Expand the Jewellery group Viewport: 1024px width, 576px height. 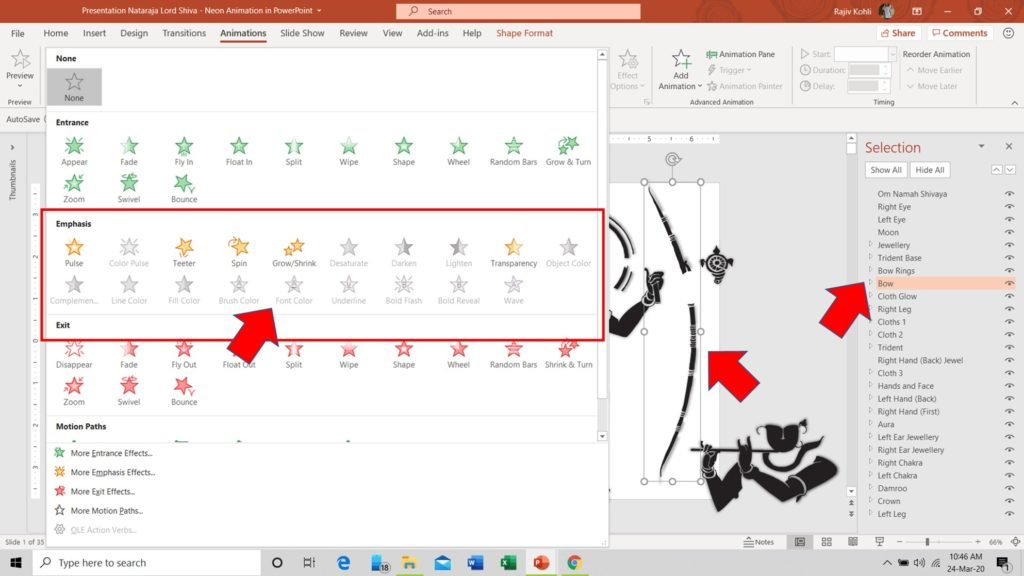(x=871, y=244)
